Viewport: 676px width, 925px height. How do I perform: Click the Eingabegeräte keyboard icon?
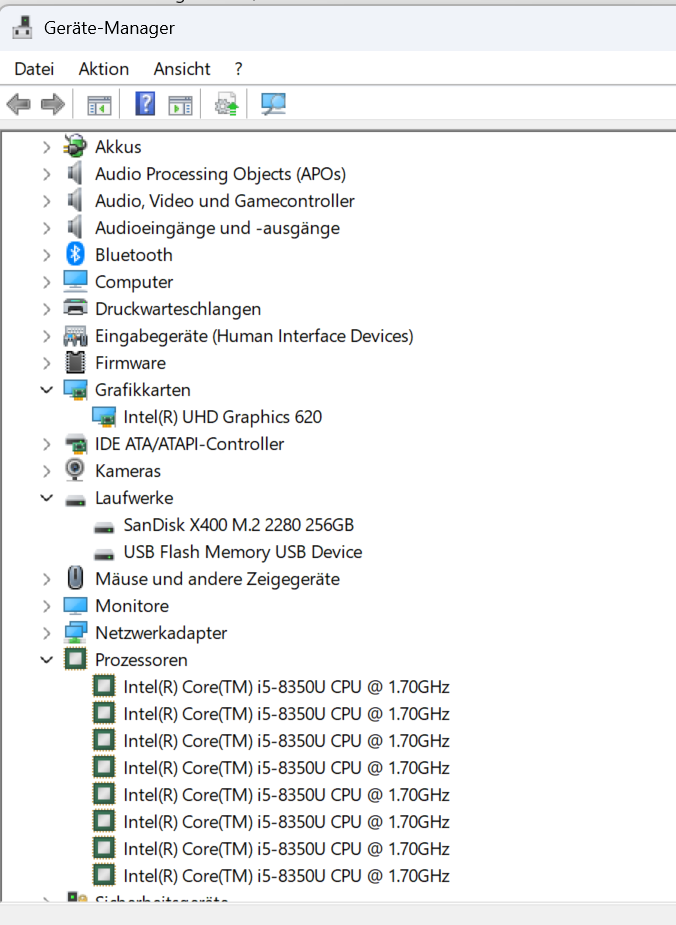[75, 336]
